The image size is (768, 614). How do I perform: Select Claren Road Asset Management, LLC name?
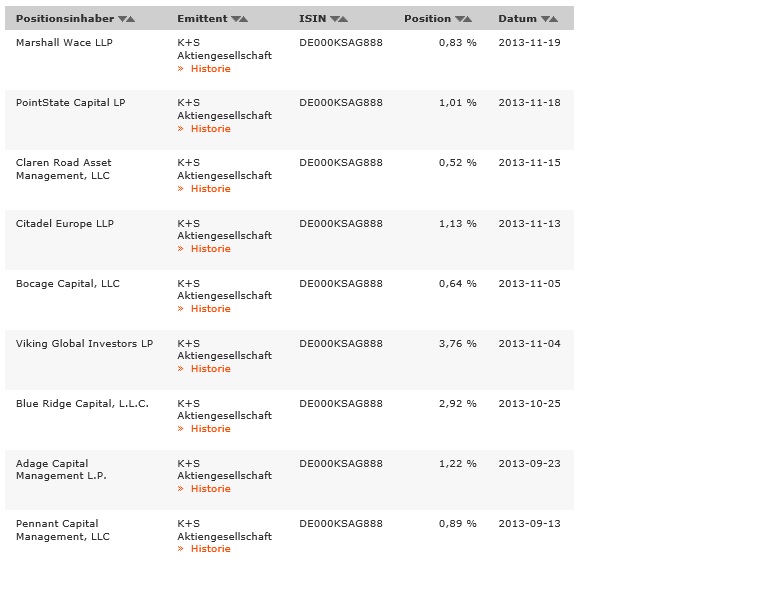64,169
